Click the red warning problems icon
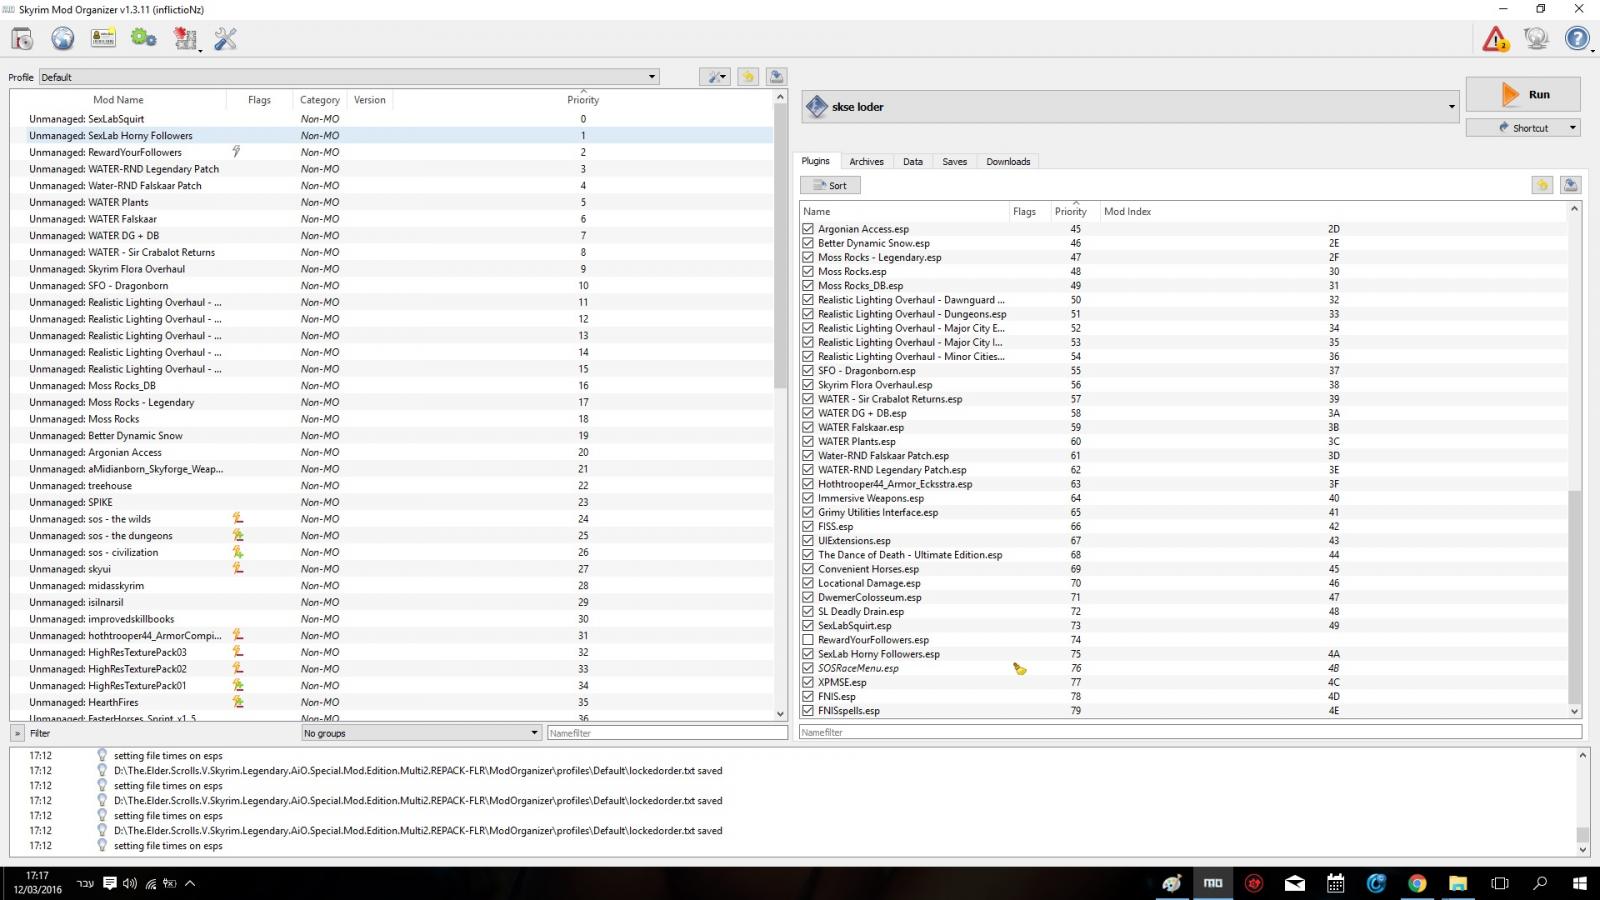 (x=1495, y=39)
